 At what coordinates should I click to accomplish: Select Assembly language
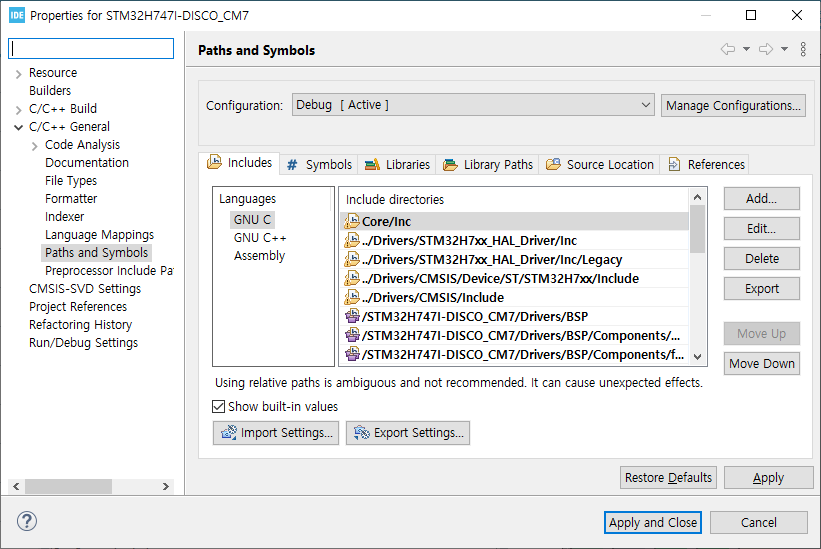(x=260, y=255)
